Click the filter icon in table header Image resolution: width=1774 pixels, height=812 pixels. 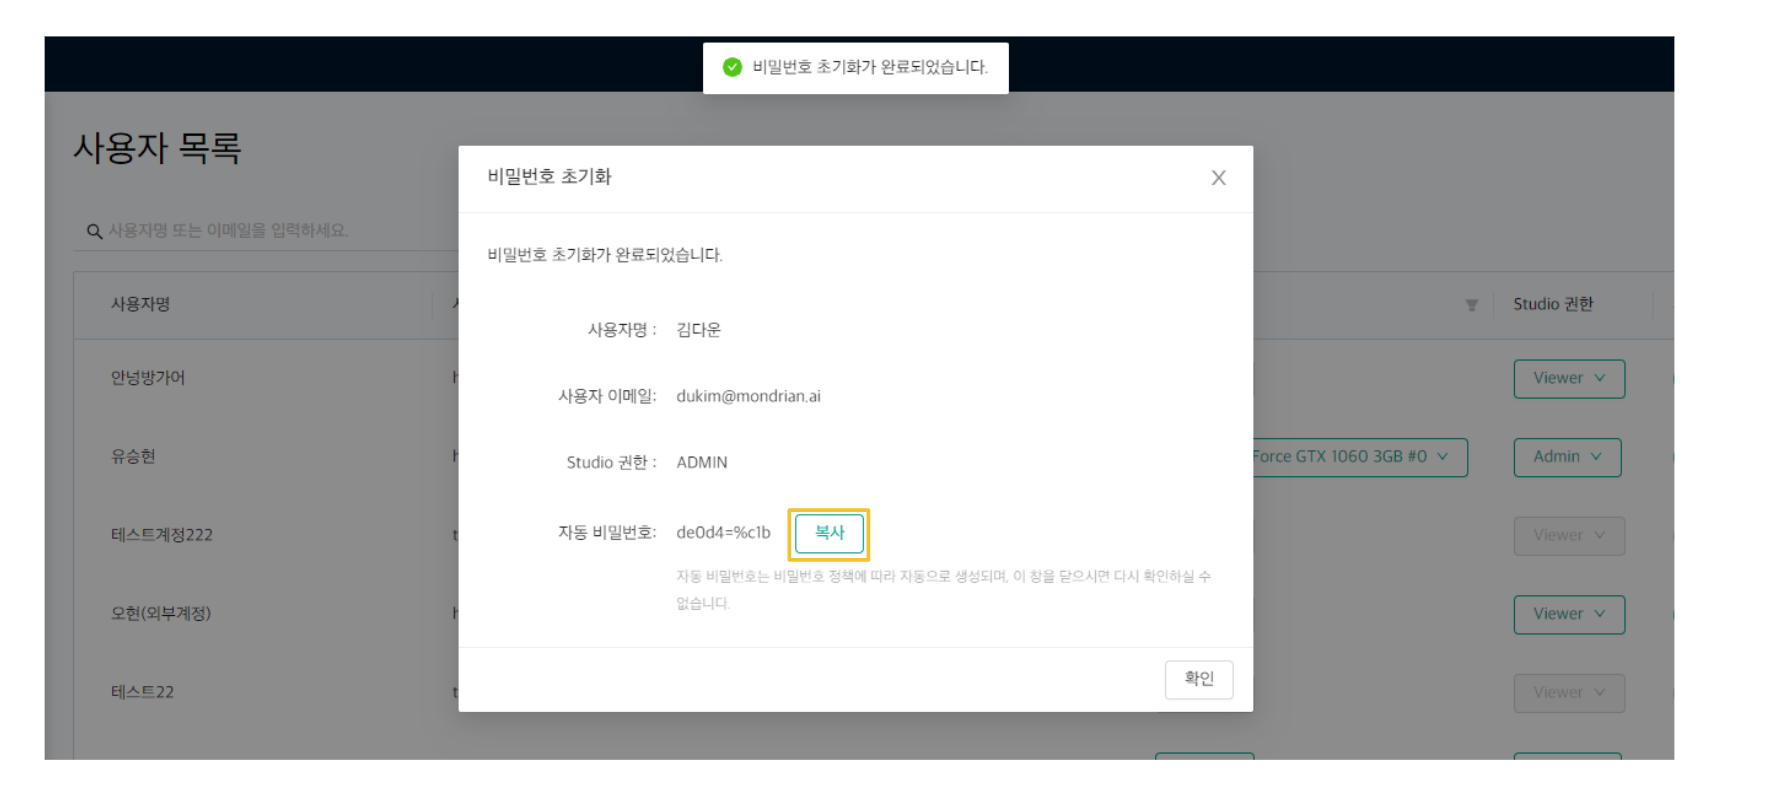[x=1471, y=305]
